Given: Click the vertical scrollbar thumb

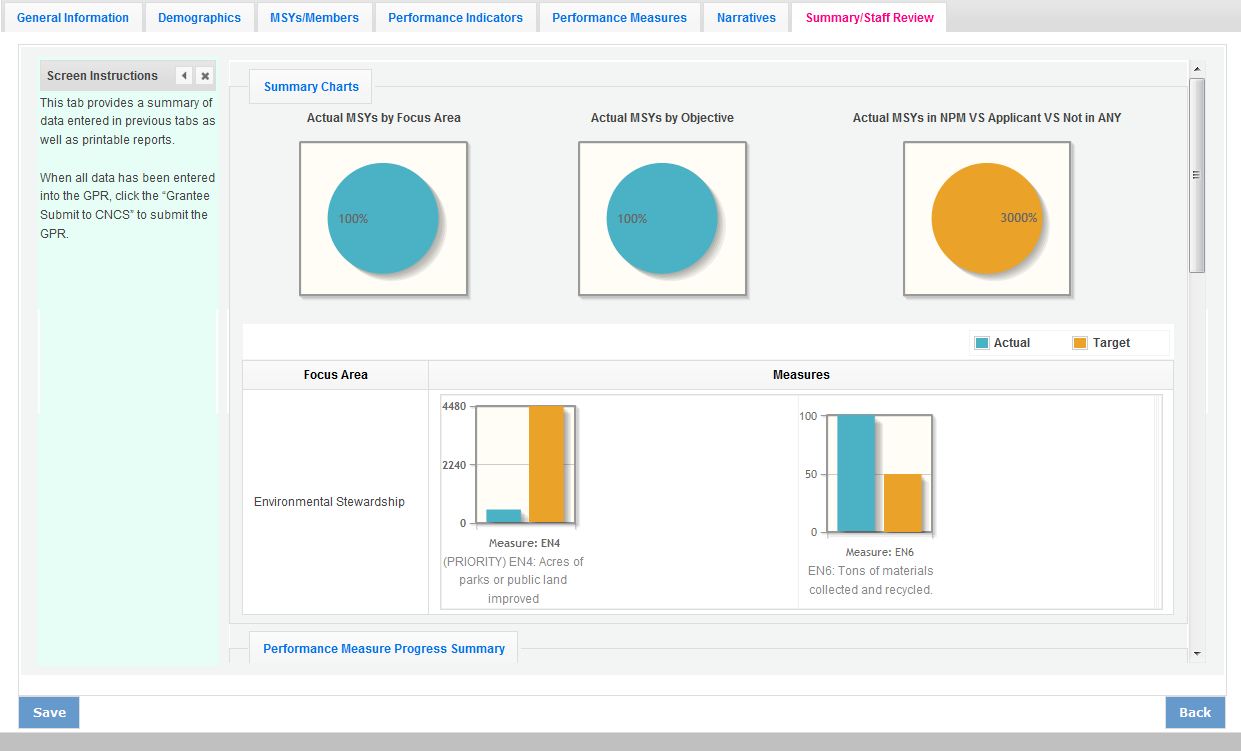Looking at the screenshot, I should pos(1197,175).
